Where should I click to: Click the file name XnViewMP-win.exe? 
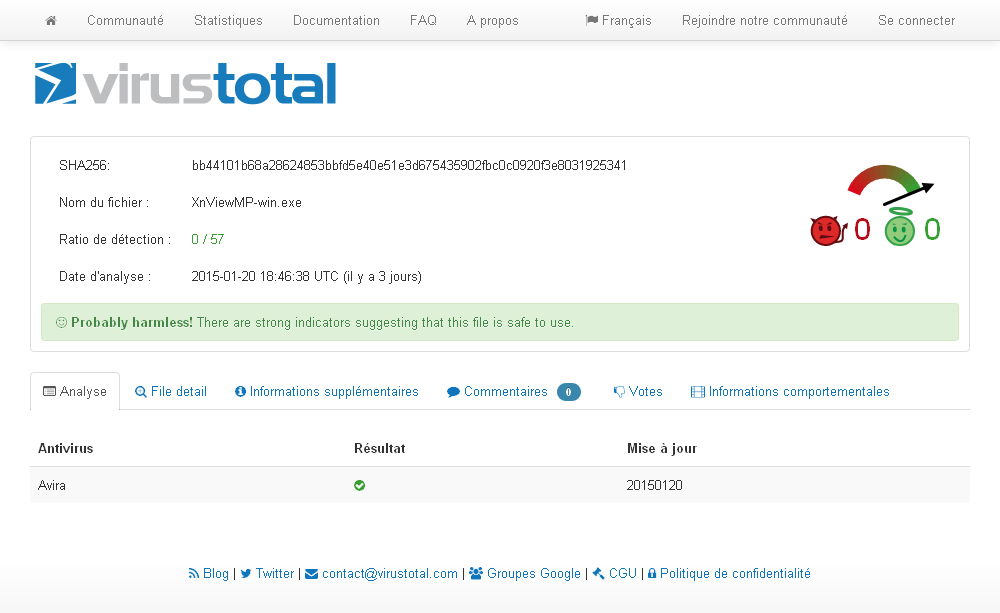(246, 203)
